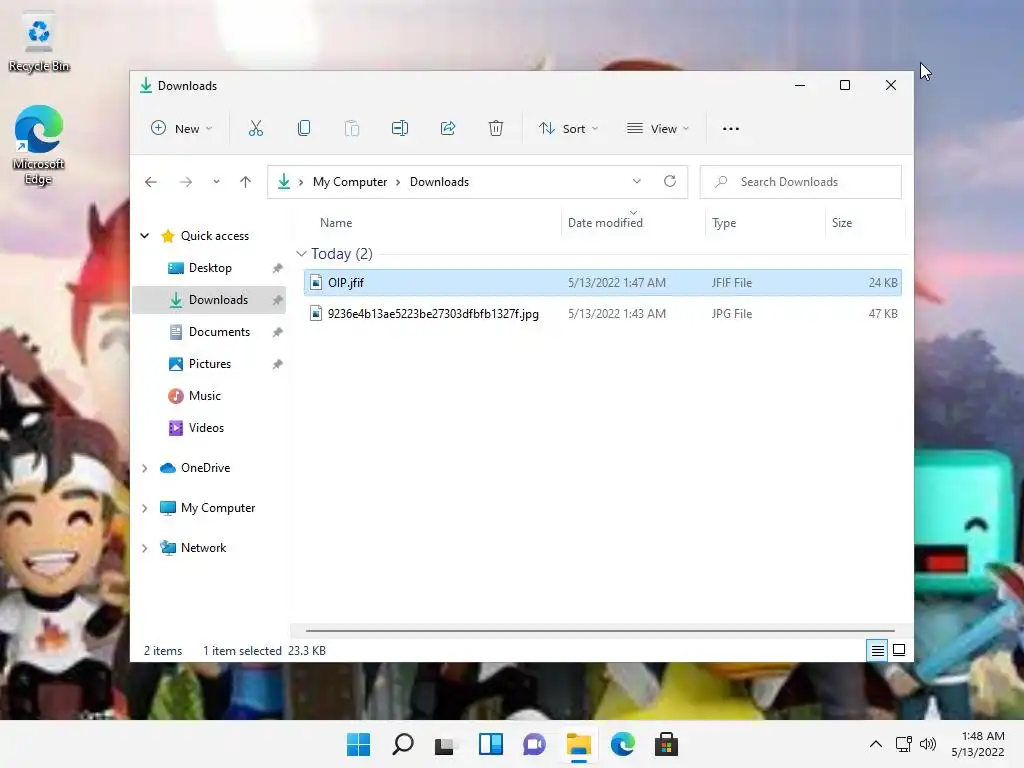Switch to details view layout icon

(878, 650)
